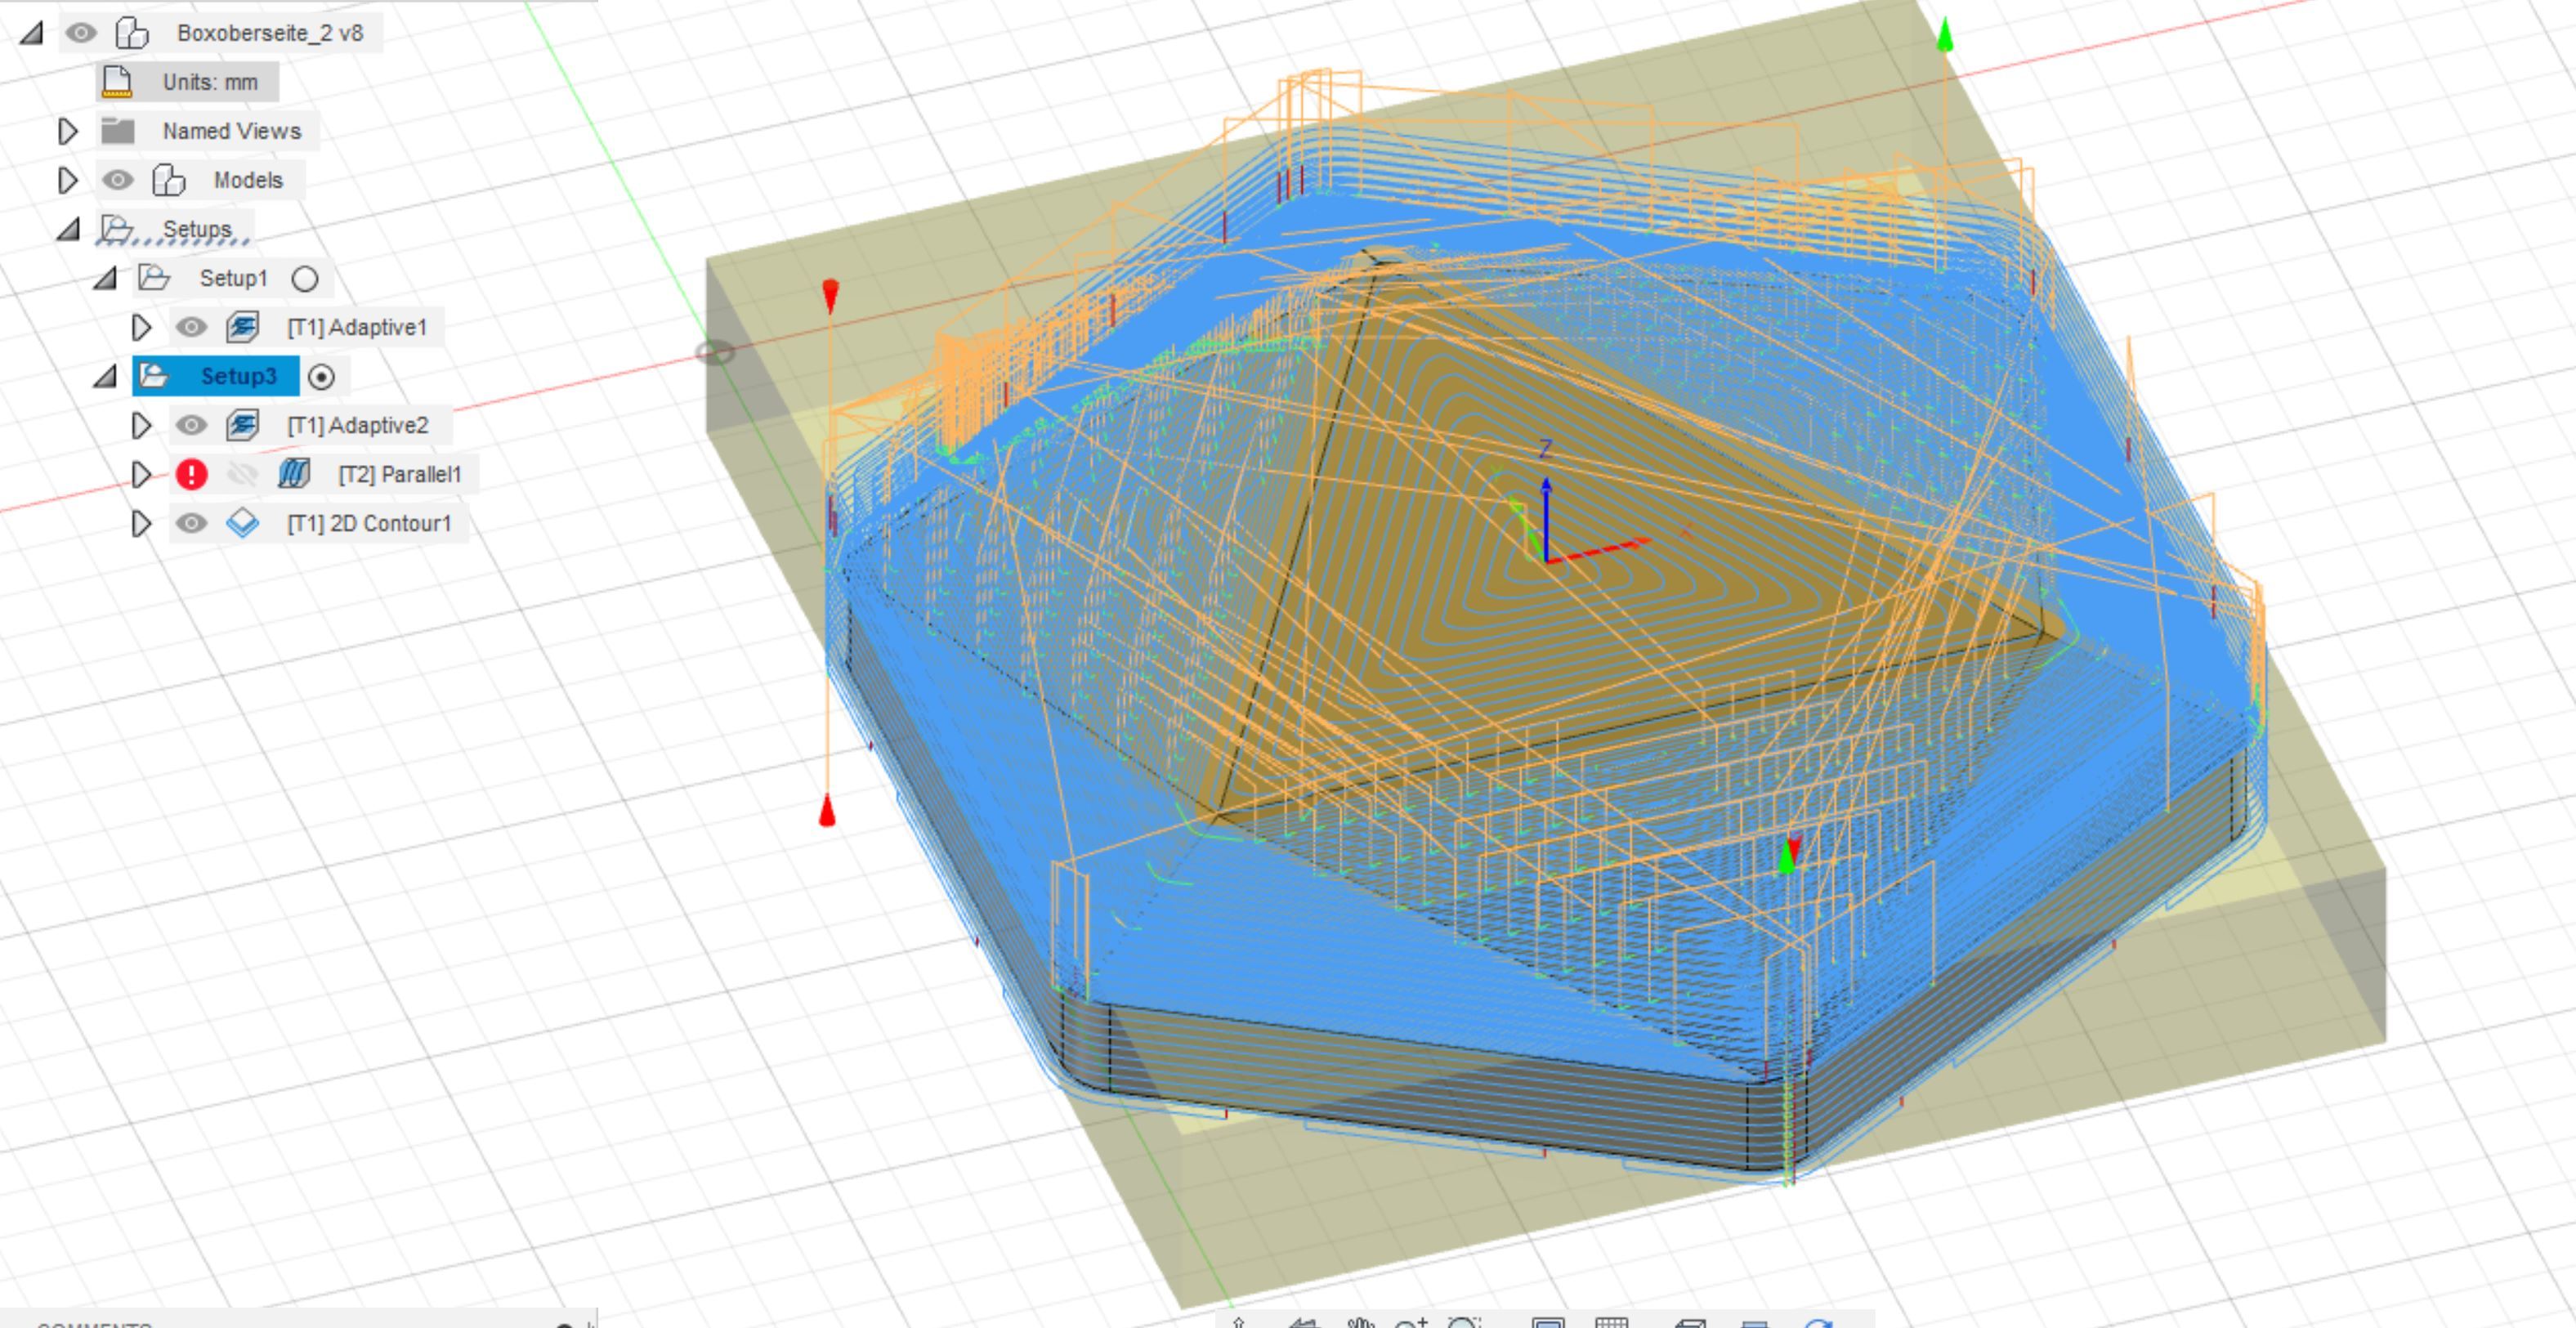Hide the [T1] Adaptive2 toolpath

point(191,425)
